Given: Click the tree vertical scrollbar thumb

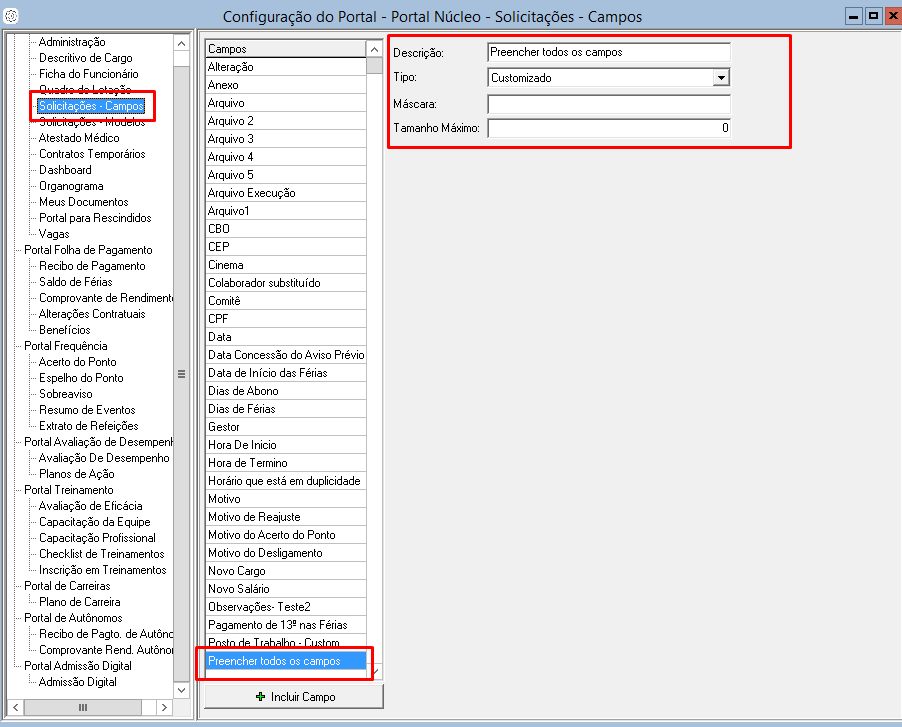Looking at the screenshot, I should [181, 374].
